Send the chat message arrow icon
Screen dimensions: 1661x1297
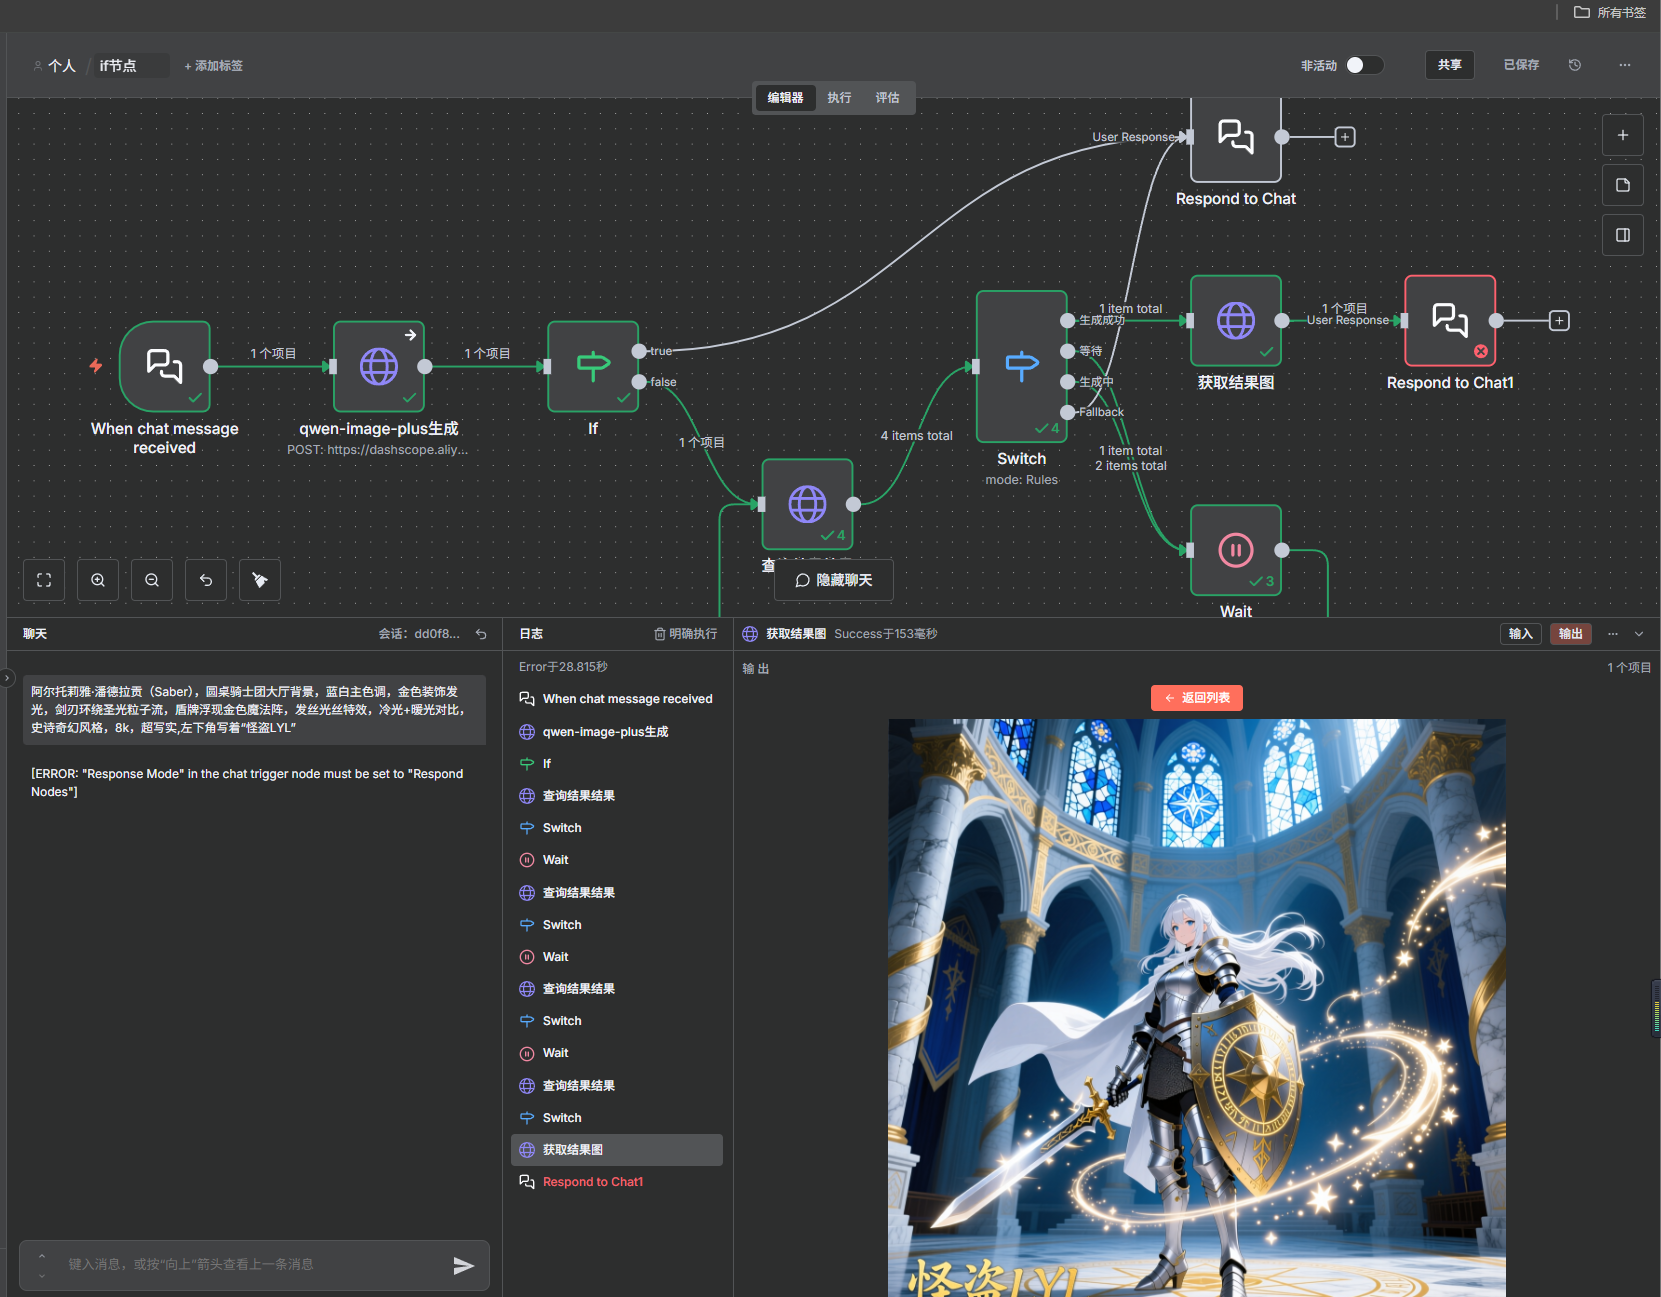[463, 1265]
